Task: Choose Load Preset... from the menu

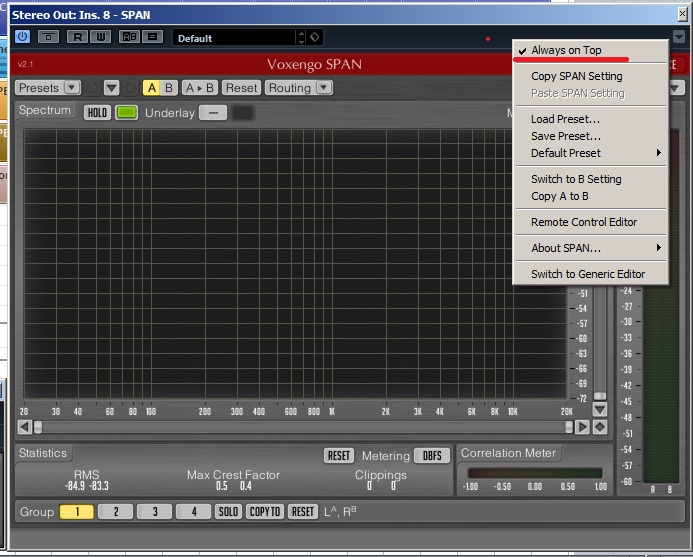Action: tap(591, 119)
